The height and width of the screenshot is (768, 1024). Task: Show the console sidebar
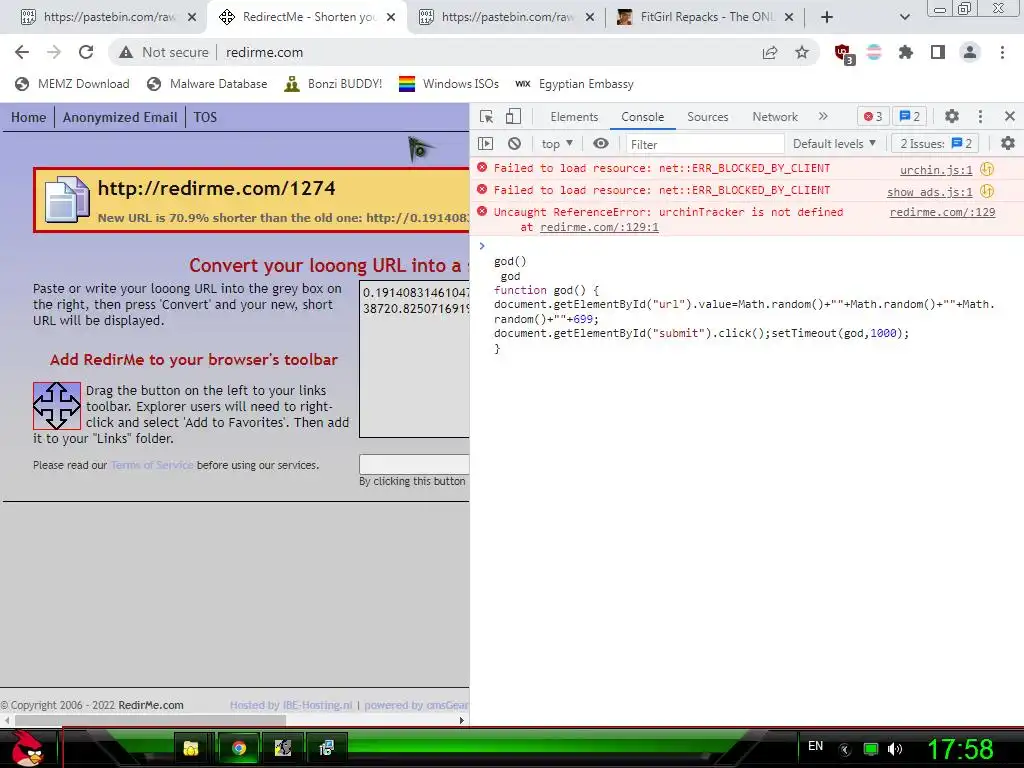pos(485,144)
